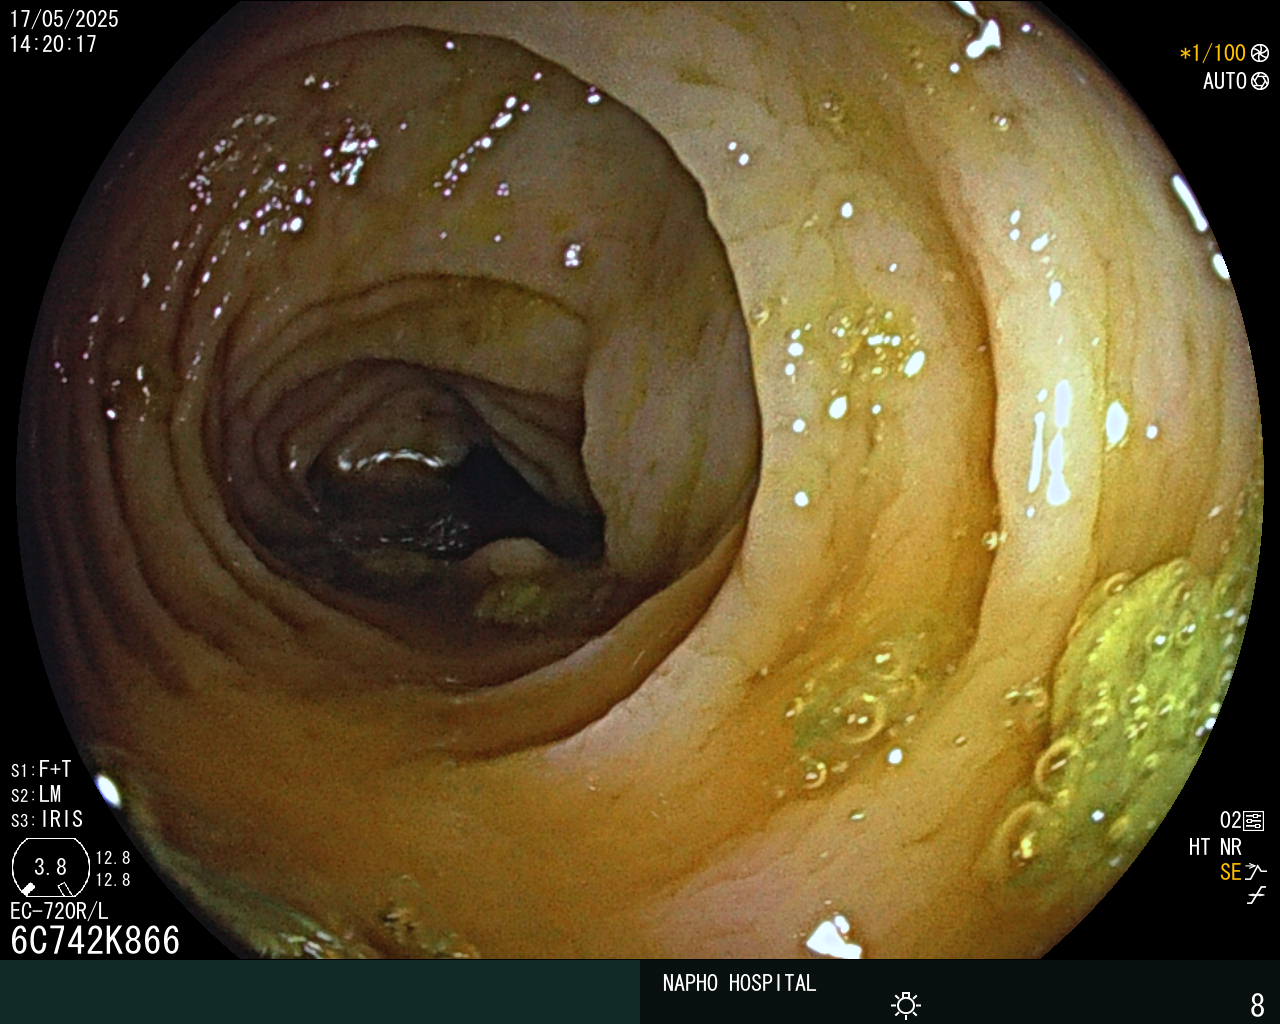Click the AUTO iris mode label
1280x1024 pixels.
tap(1225, 81)
